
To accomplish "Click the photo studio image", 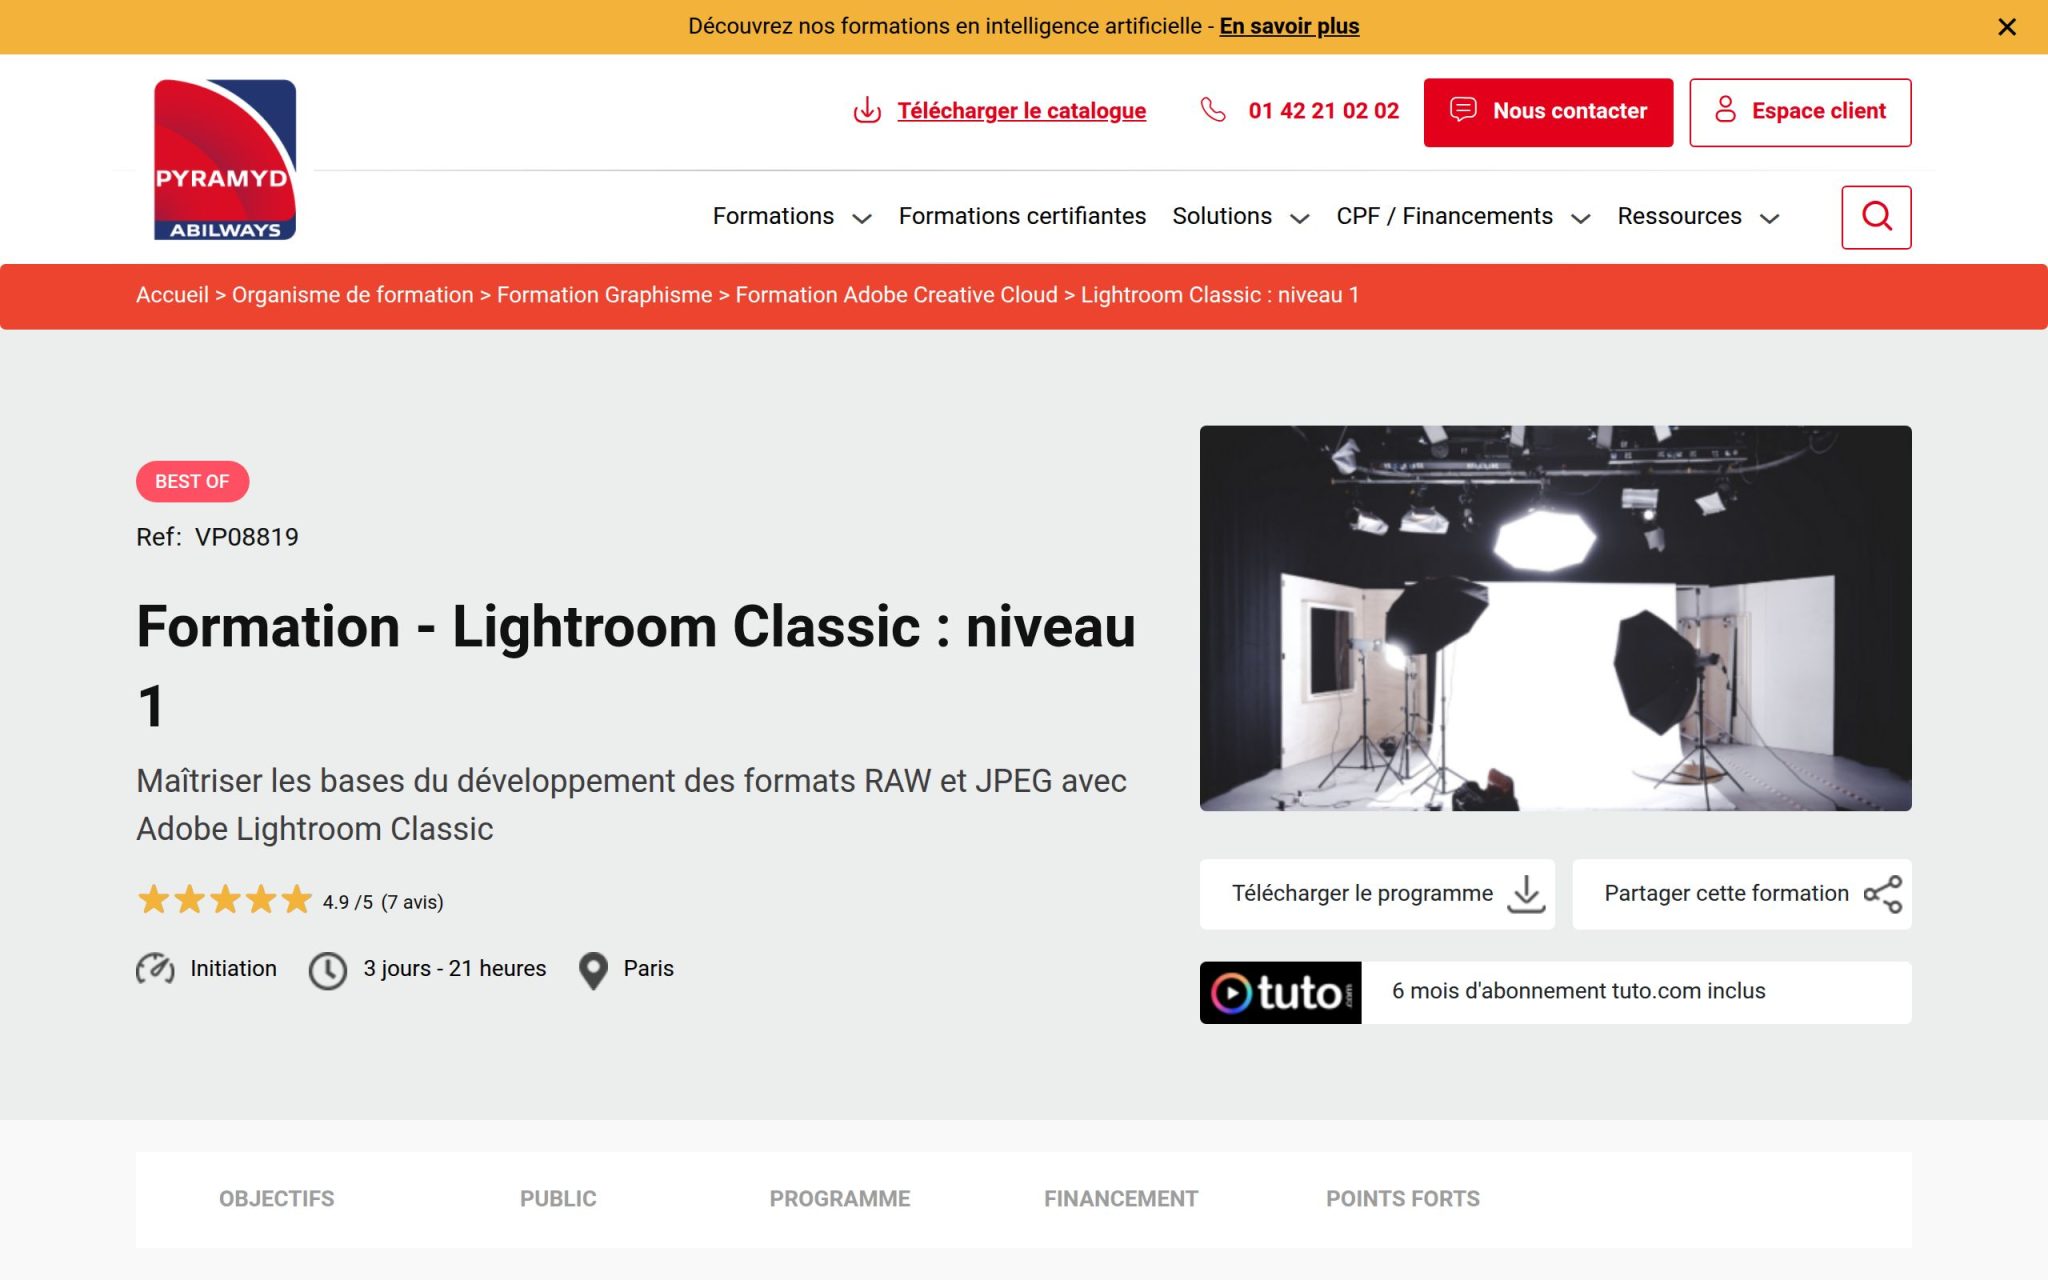I will [1555, 618].
